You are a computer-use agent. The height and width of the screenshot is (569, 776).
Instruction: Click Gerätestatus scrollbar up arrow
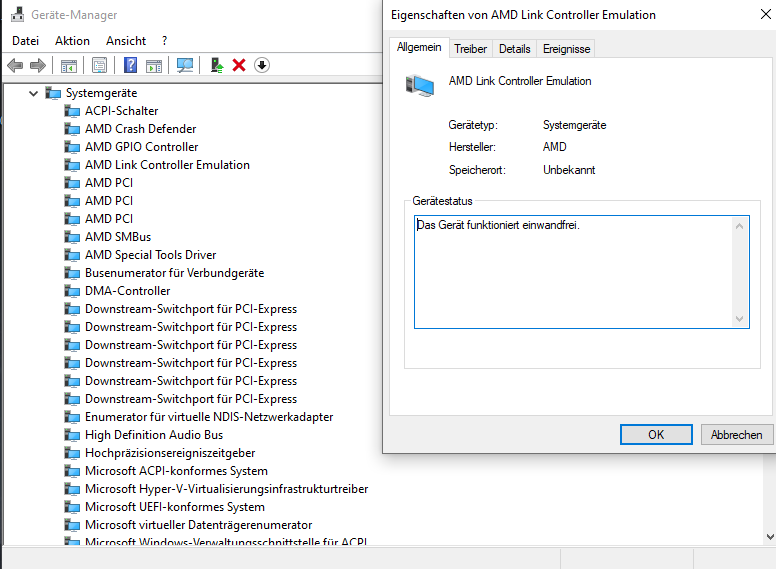tap(739, 226)
